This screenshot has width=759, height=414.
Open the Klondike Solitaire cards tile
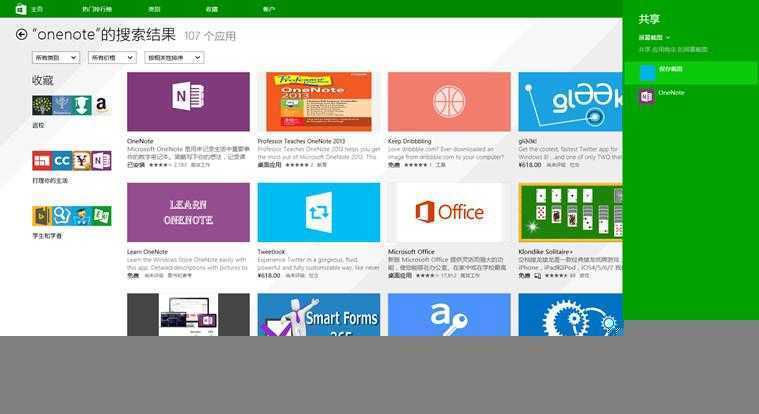[x=570, y=212]
